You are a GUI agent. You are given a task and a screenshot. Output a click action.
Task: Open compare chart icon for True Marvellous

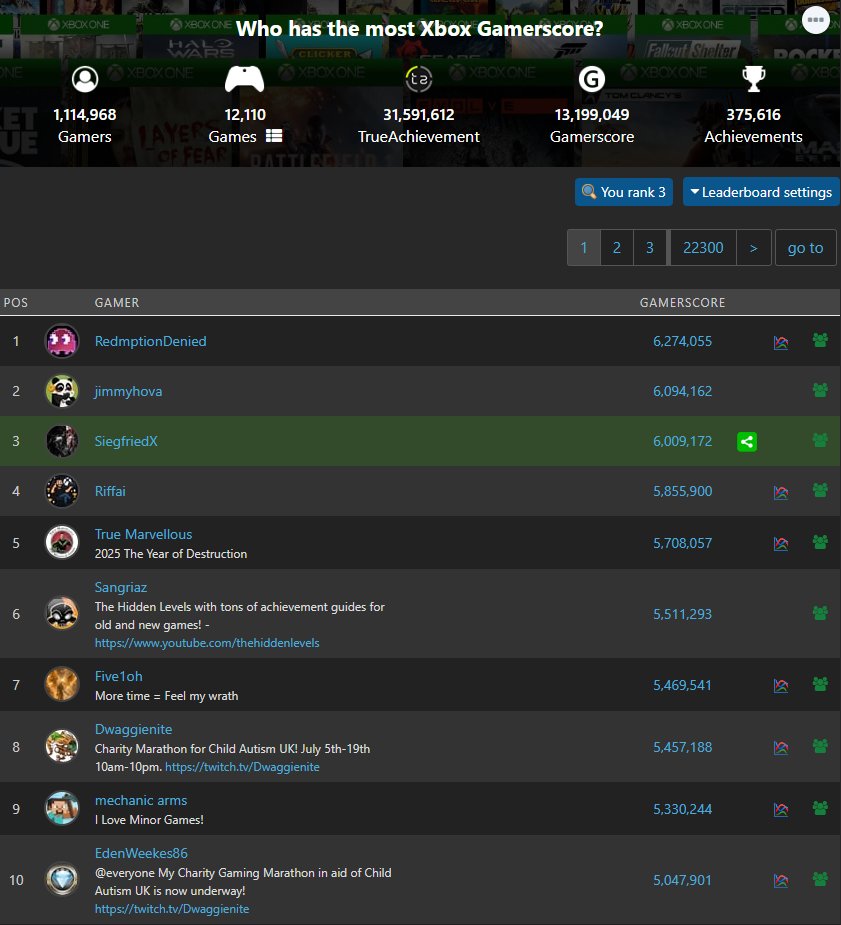tap(781, 543)
